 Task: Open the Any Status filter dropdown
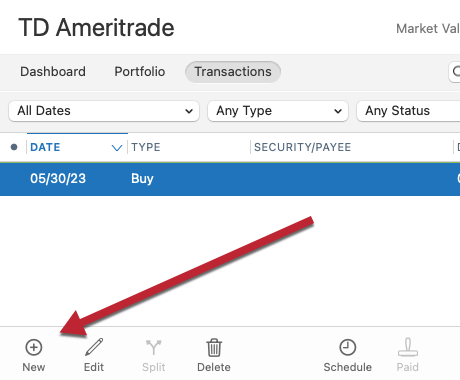click(408, 111)
